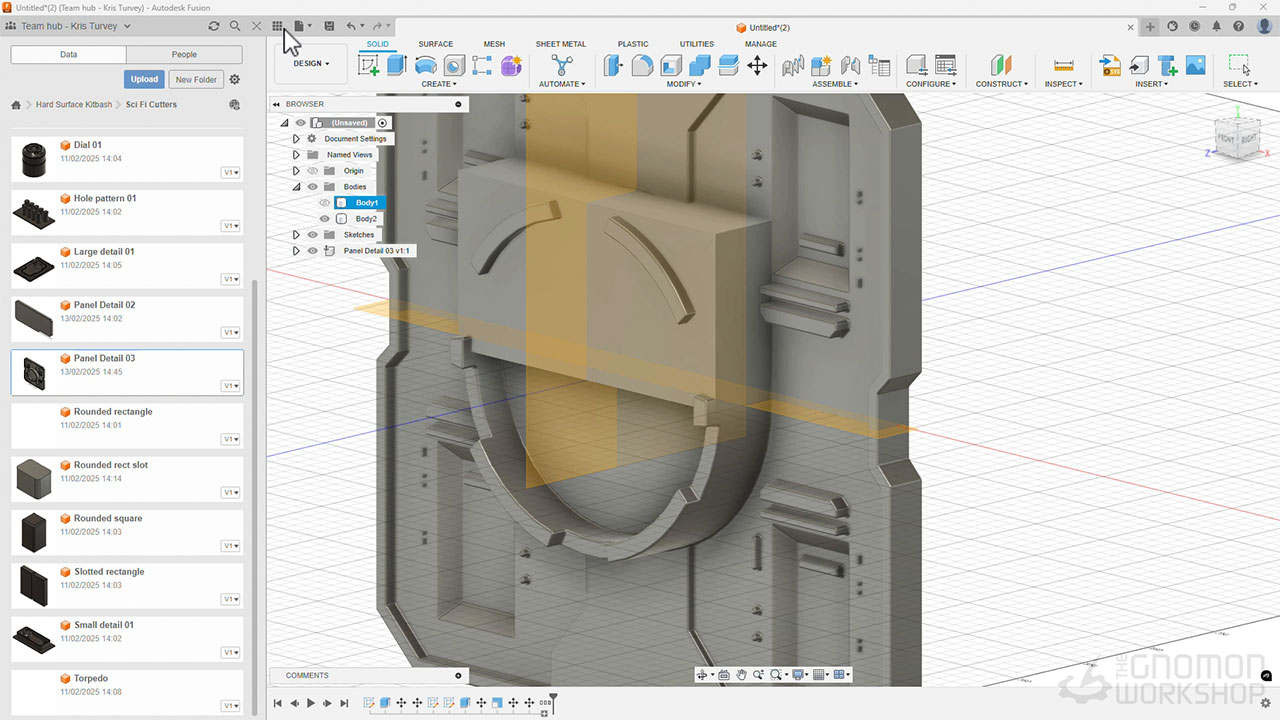Image resolution: width=1280 pixels, height=720 pixels.
Task: Click the timeline end position marker
Action: (553, 698)
